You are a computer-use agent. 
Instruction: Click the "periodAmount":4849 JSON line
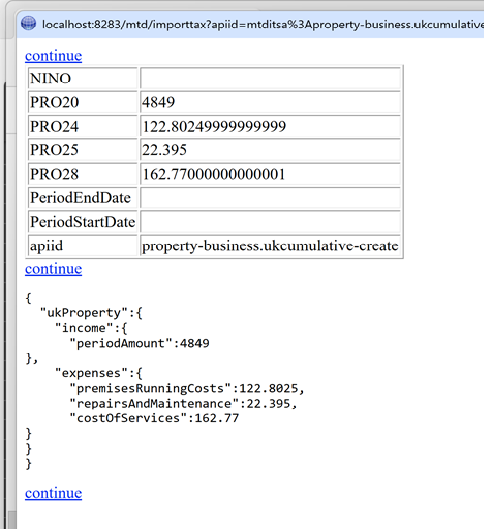(139, 343)
